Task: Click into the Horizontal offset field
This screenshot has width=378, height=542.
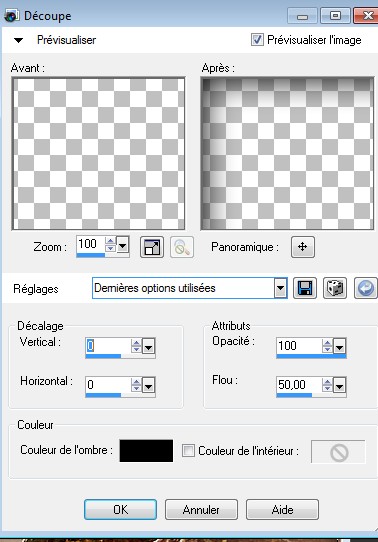Action: point(108,385)
